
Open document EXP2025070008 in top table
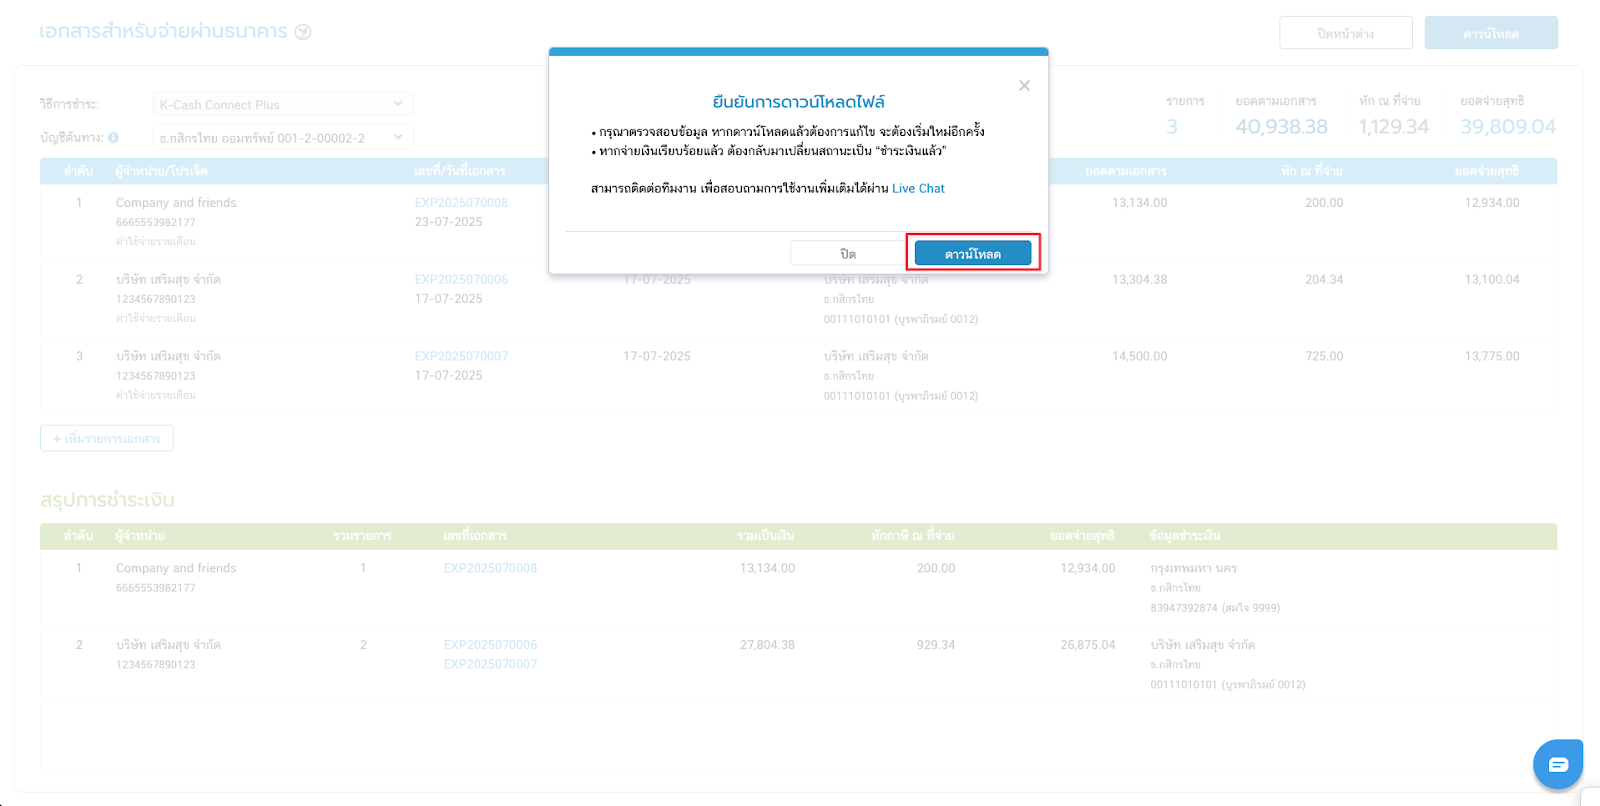461,202
